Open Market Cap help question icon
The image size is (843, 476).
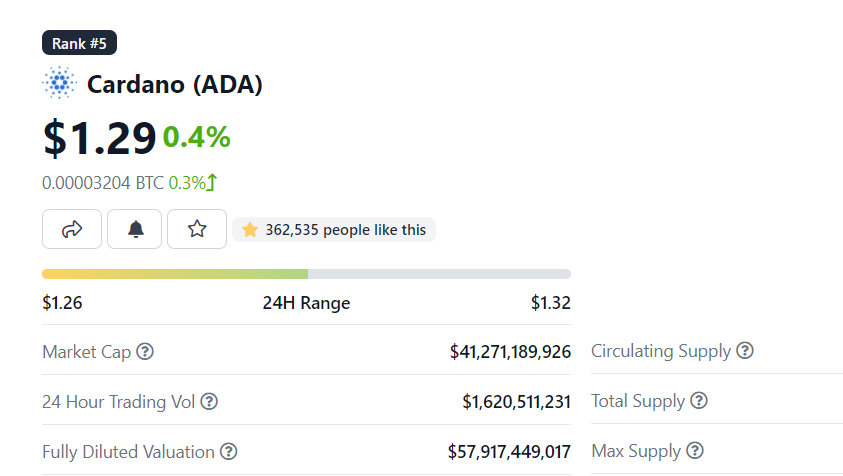coord(145,352)
